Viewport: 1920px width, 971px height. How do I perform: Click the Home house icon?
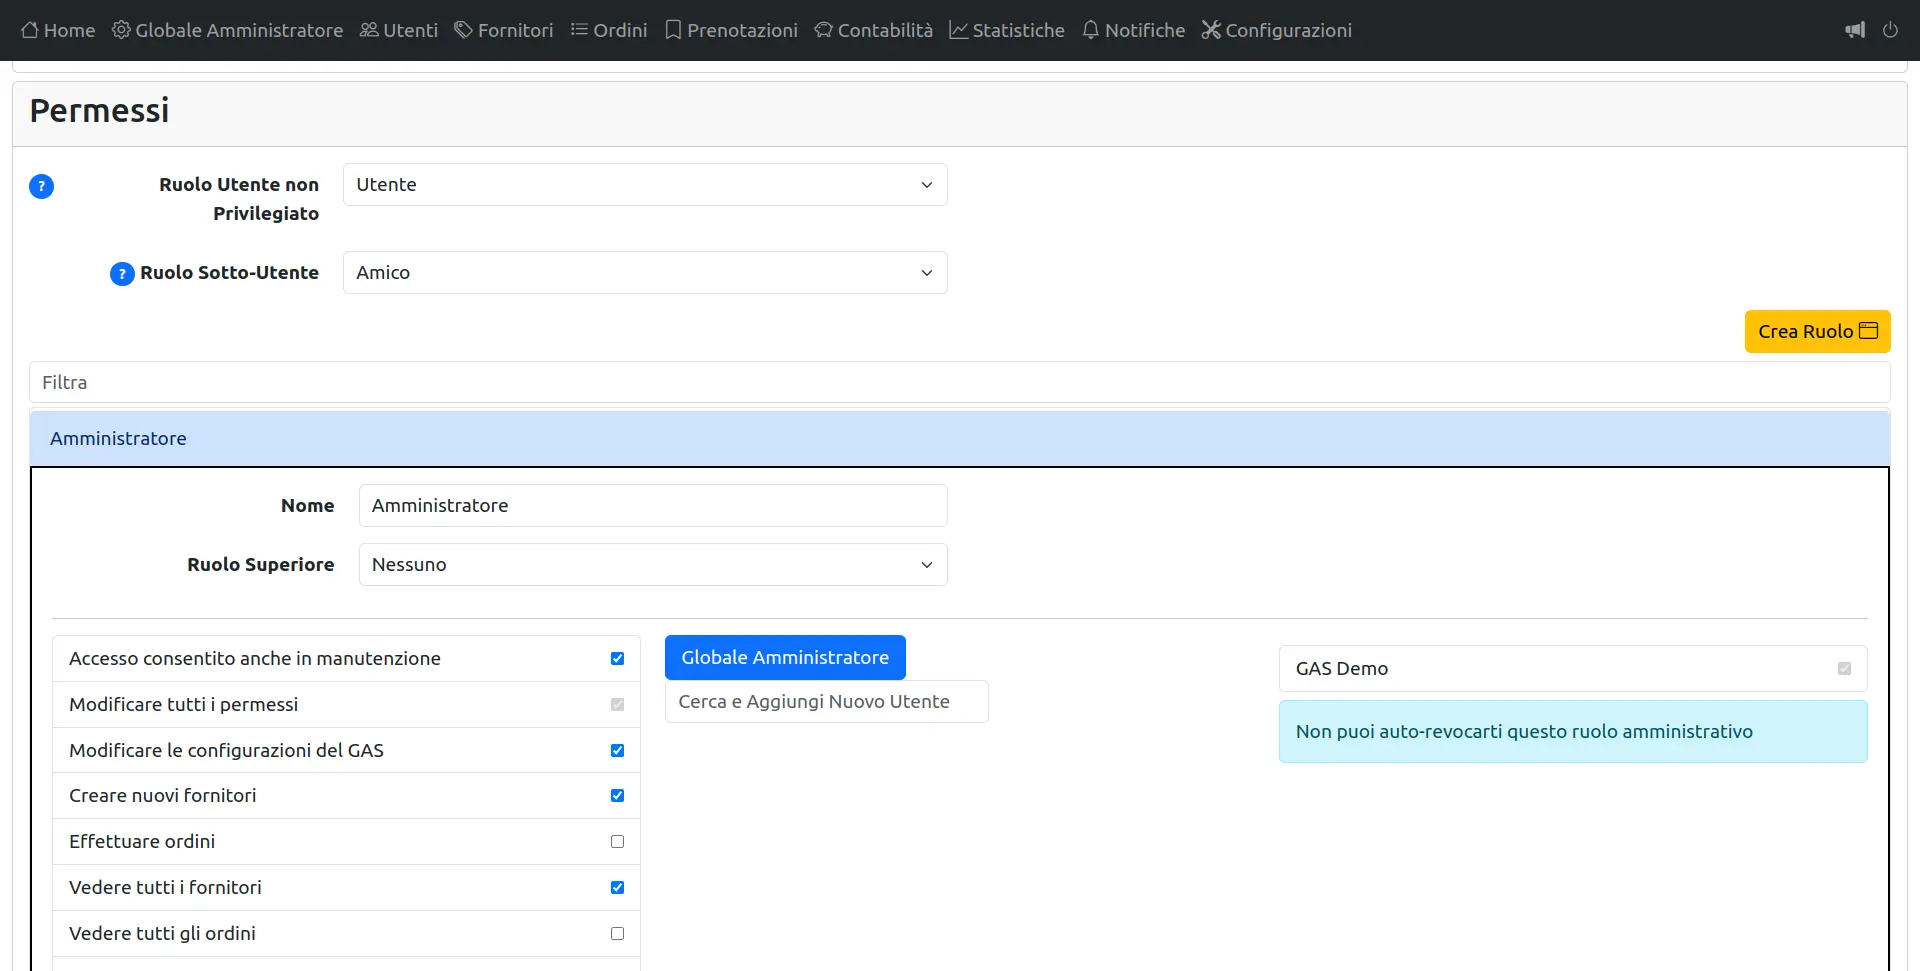(30, 30)
